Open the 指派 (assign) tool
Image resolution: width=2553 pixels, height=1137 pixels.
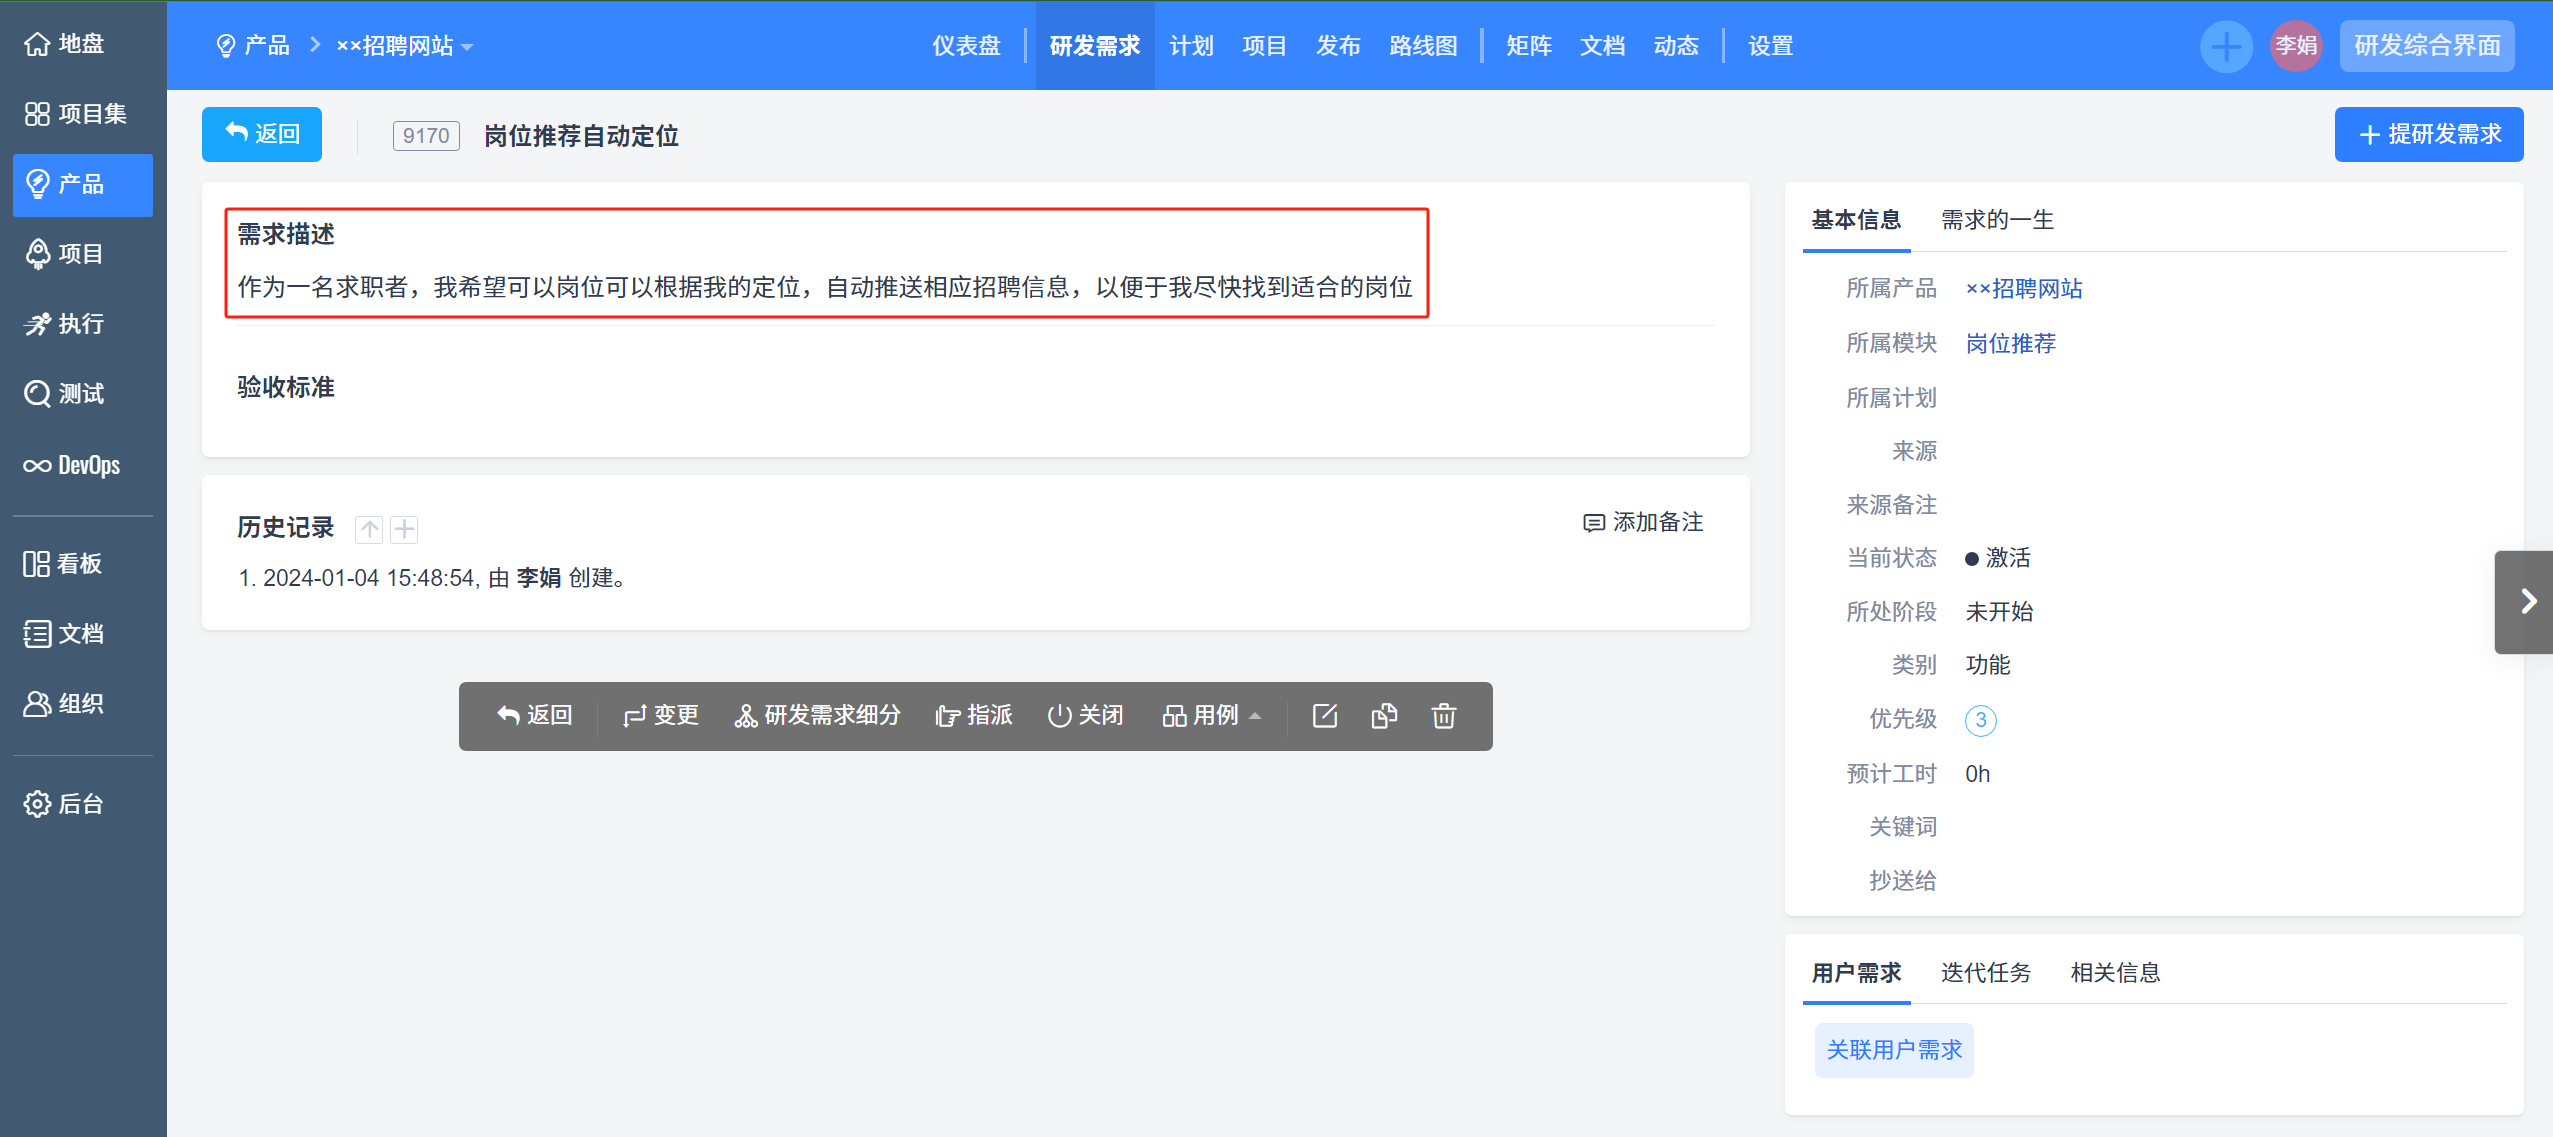click(974, 715)
